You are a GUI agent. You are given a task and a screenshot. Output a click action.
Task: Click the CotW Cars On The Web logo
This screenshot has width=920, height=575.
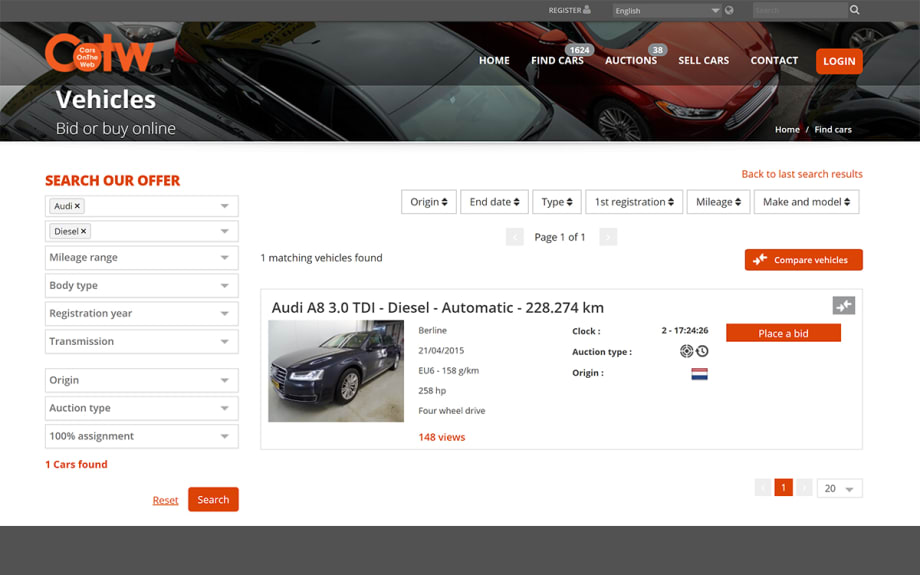point(99,54)
